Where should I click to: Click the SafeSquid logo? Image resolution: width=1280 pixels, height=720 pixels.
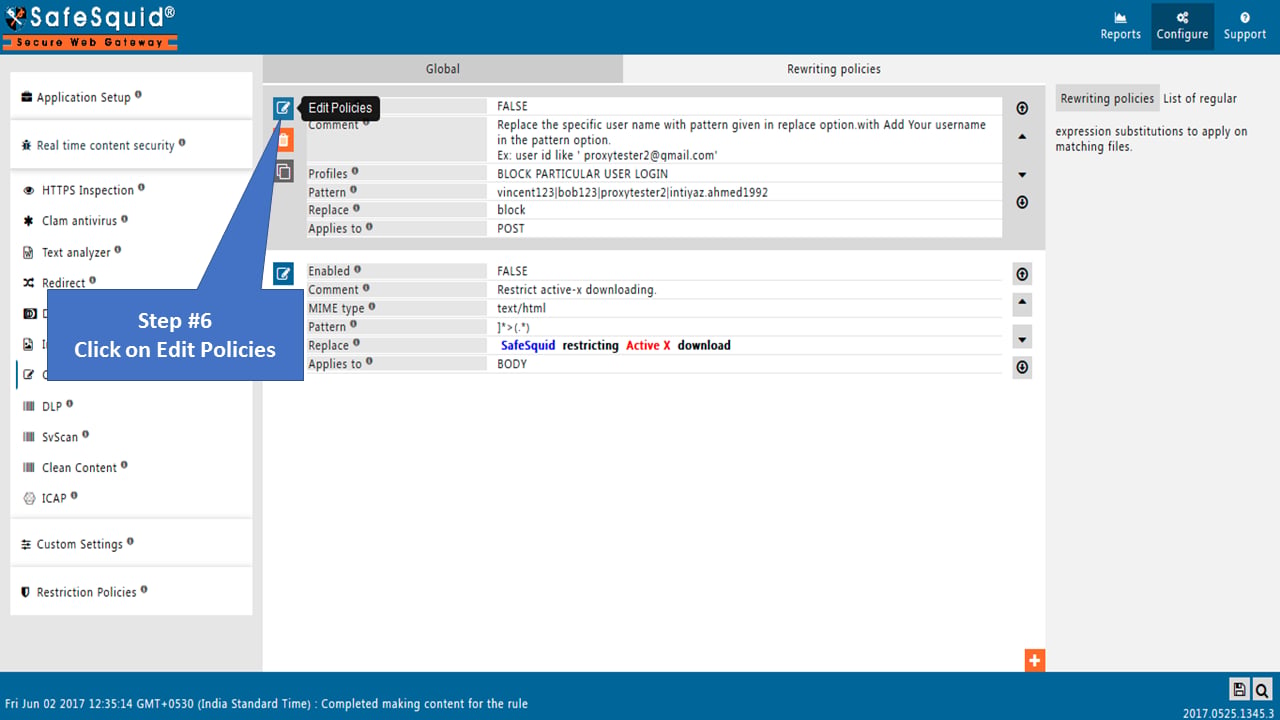pos(90,27)
